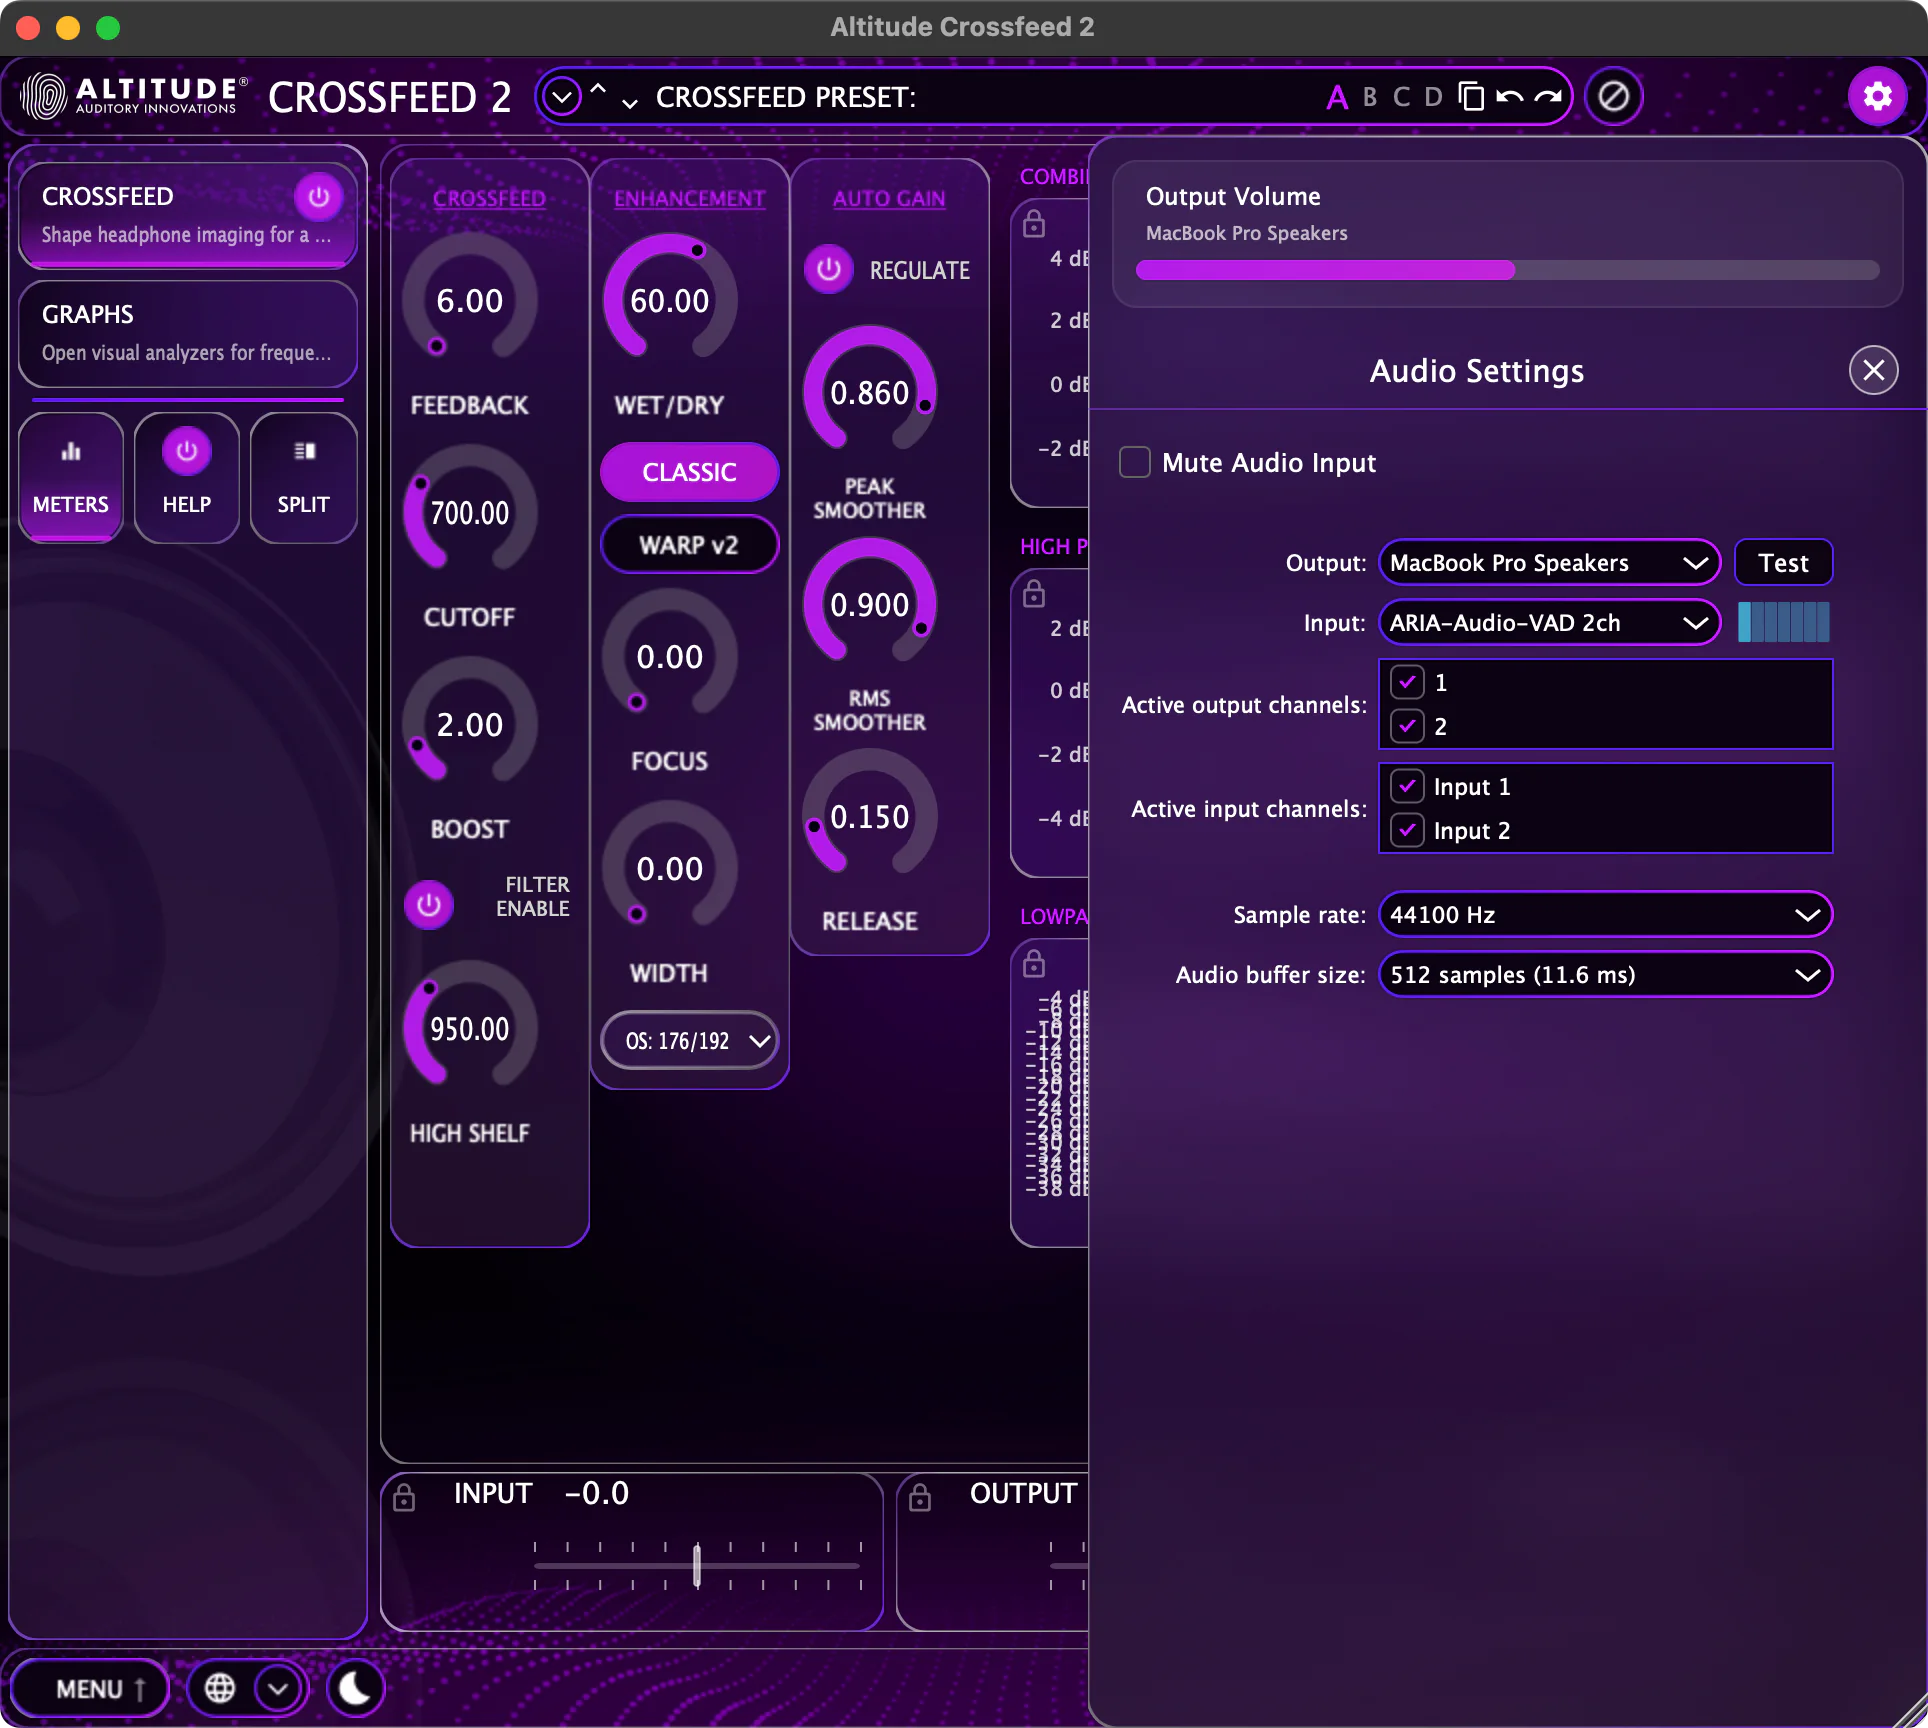1928x1728 pixels.
Task: Select the WARP v2 mode button
Action: tap(689, 545)
